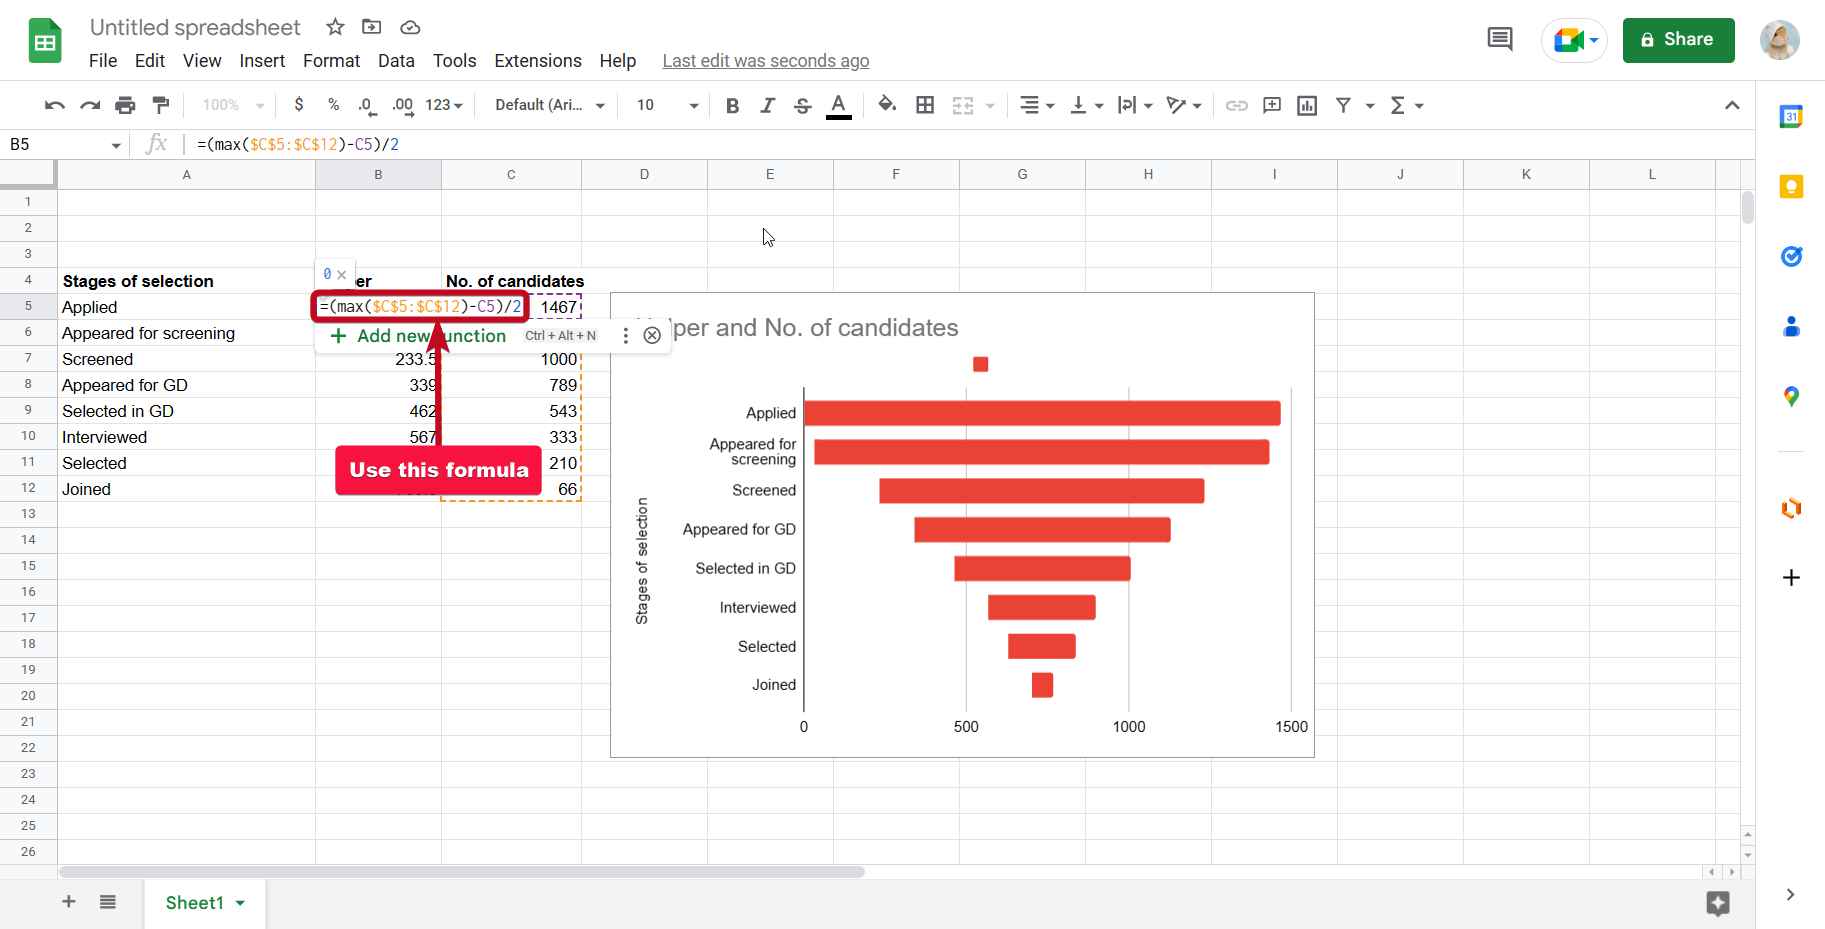Open the All Sheets list icon

pos(108,902)
